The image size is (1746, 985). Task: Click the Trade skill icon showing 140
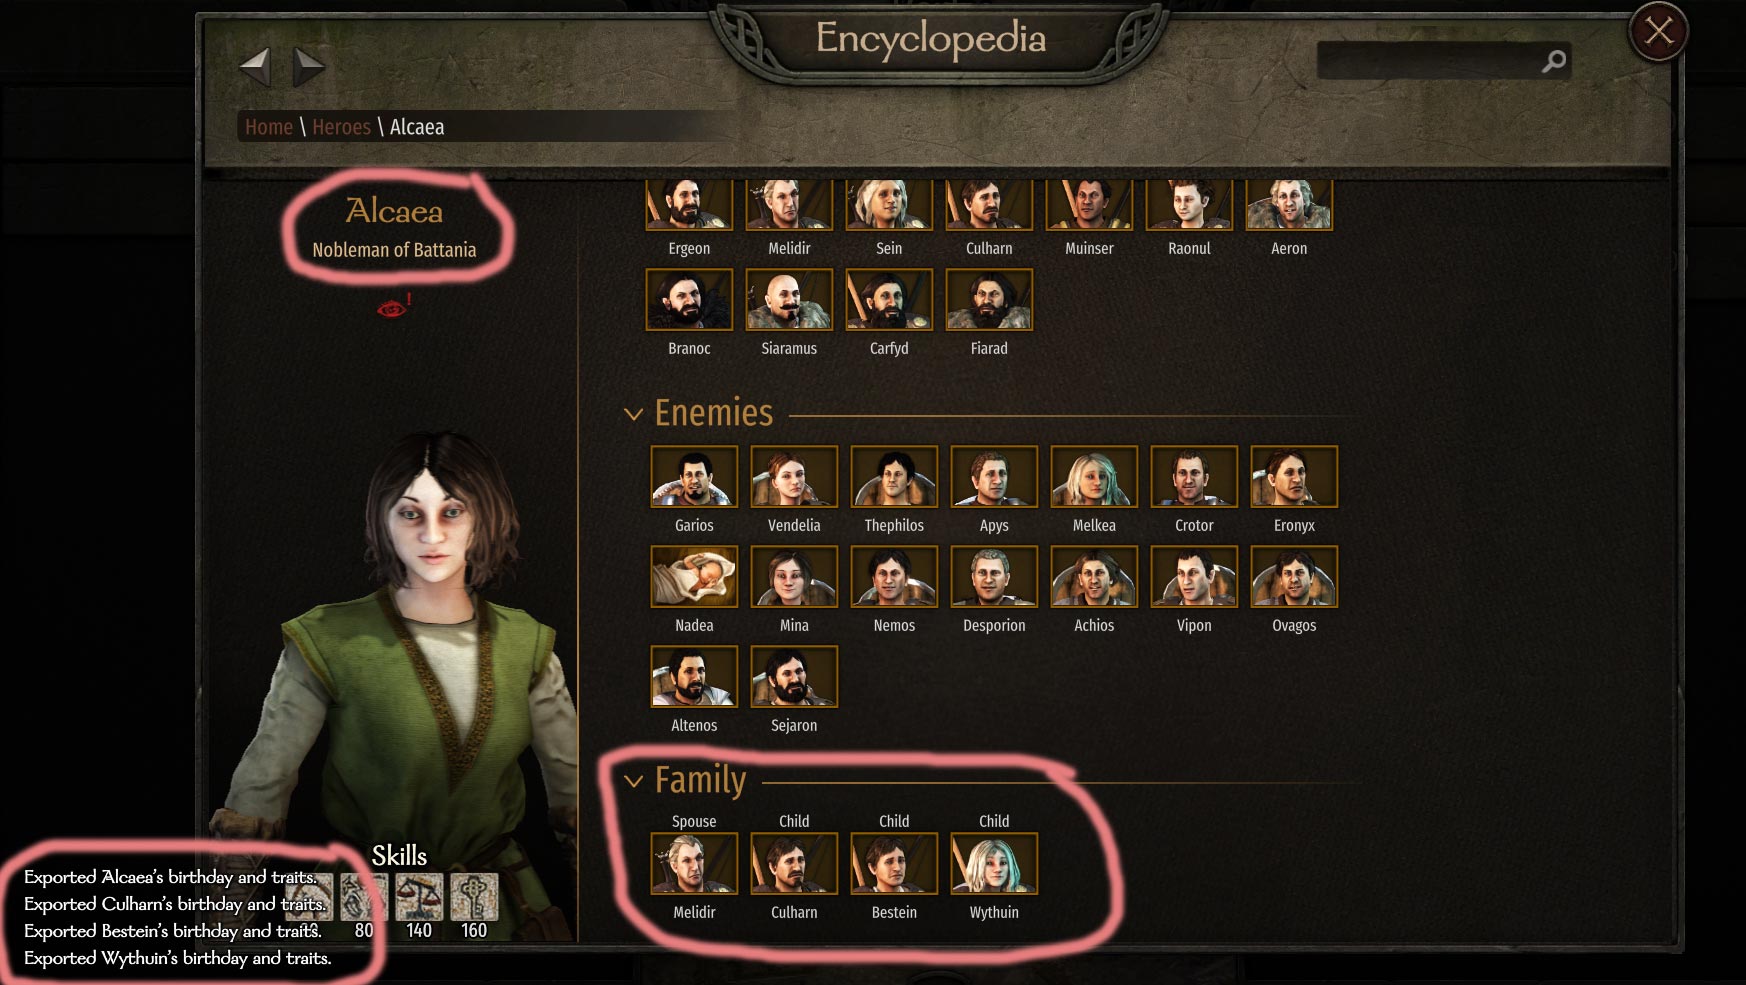point(419,897)
